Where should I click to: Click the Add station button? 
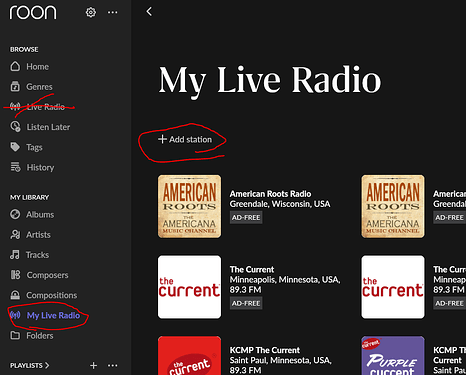[x=185, y=139]
